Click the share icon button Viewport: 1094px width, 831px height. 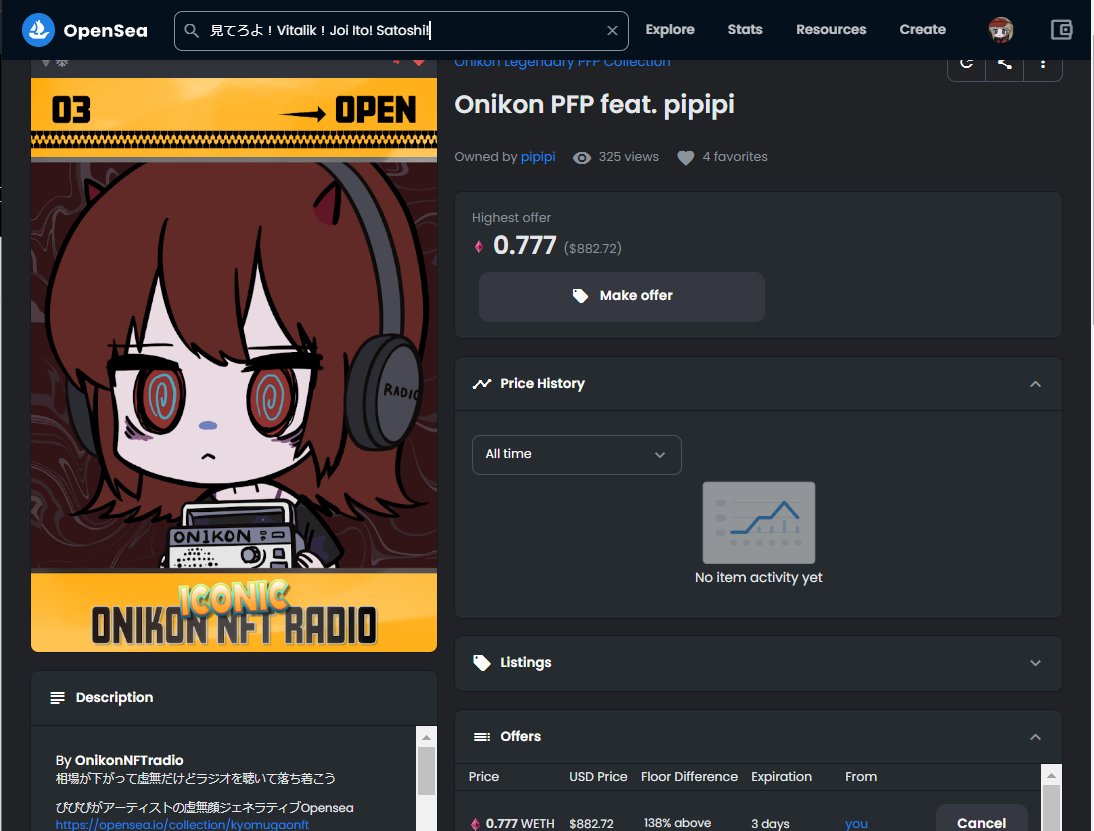1005,64
